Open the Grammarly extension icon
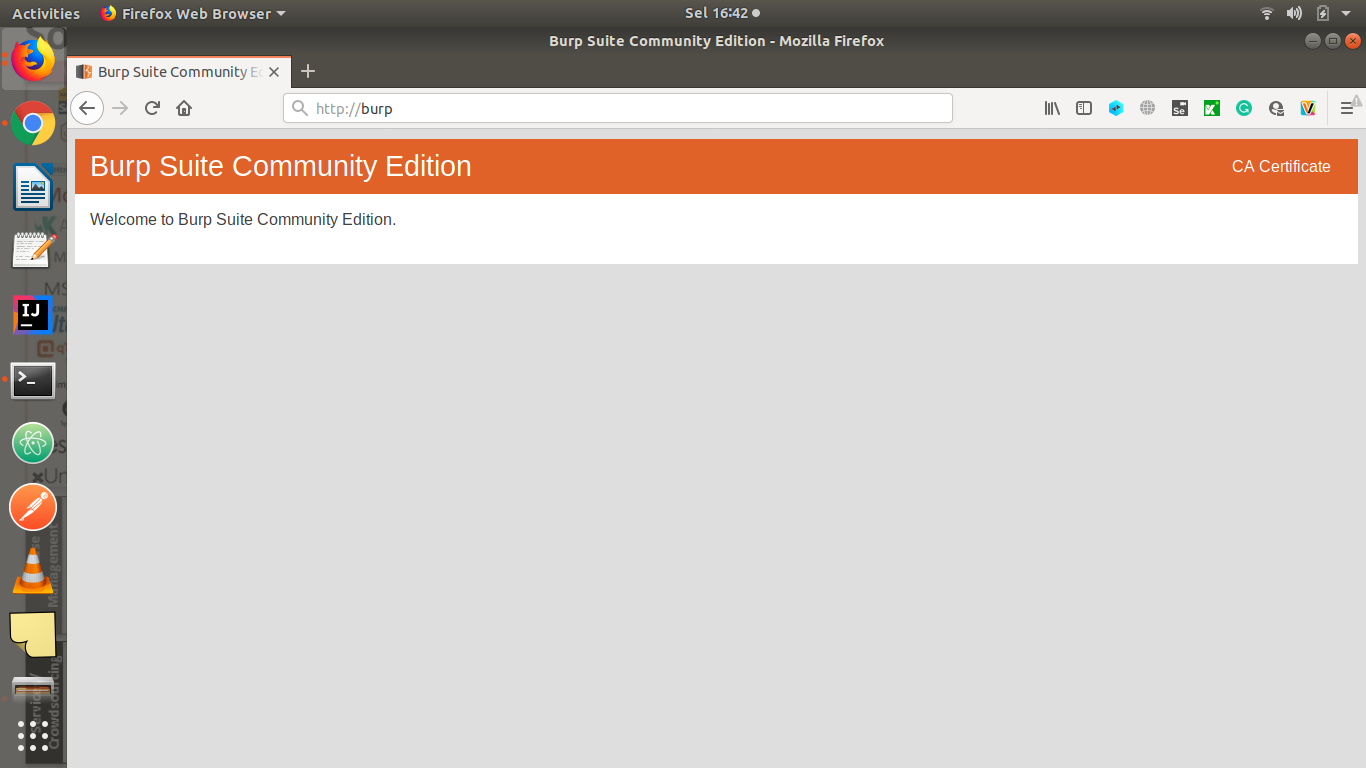Image resolution: width=1366 pixels, height=768 pixels. [x=1244, y=108]
